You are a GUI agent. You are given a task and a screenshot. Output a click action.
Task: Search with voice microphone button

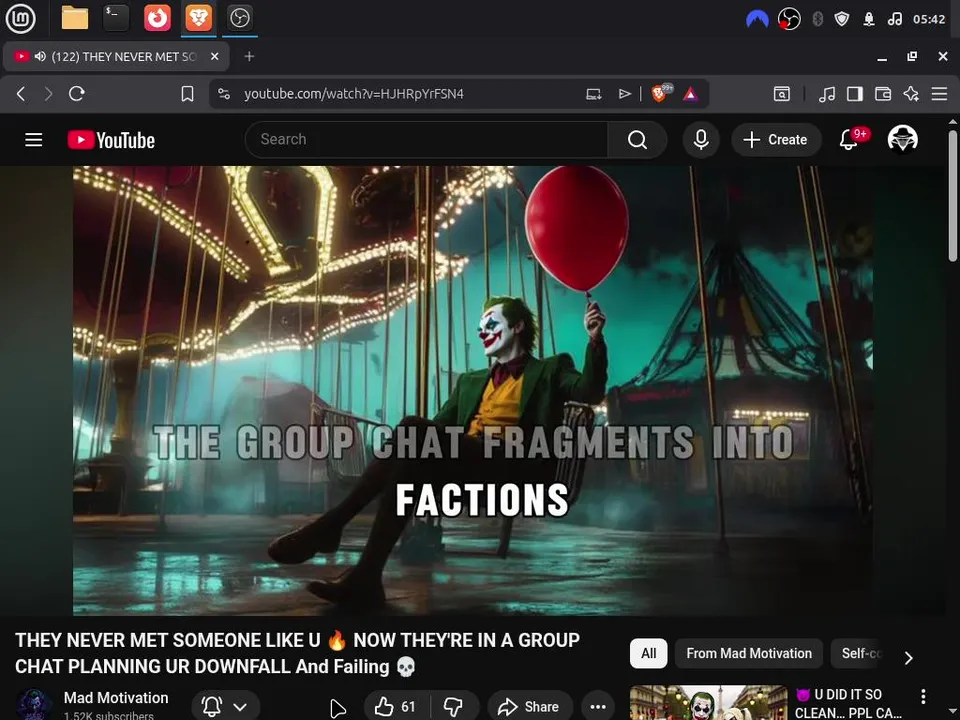701,140
